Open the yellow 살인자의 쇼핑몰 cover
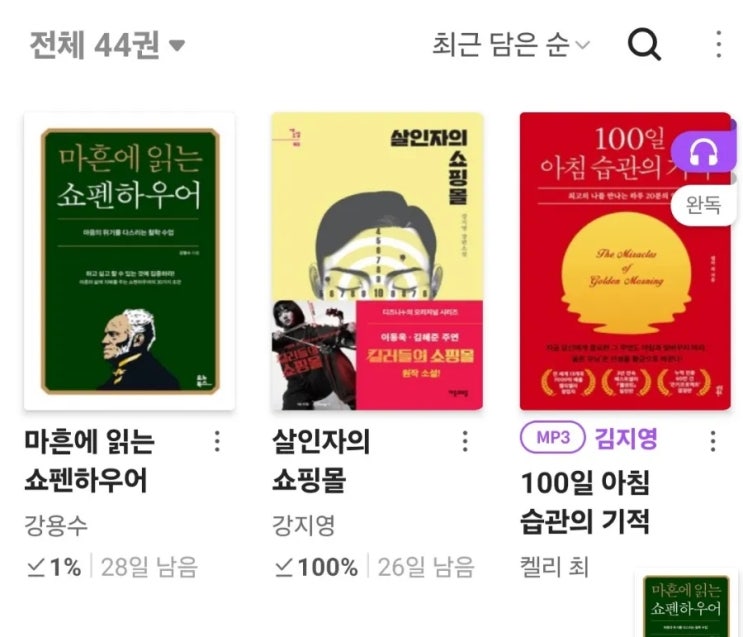The width and height of the screenshot is (743, 637). point(377,261)
